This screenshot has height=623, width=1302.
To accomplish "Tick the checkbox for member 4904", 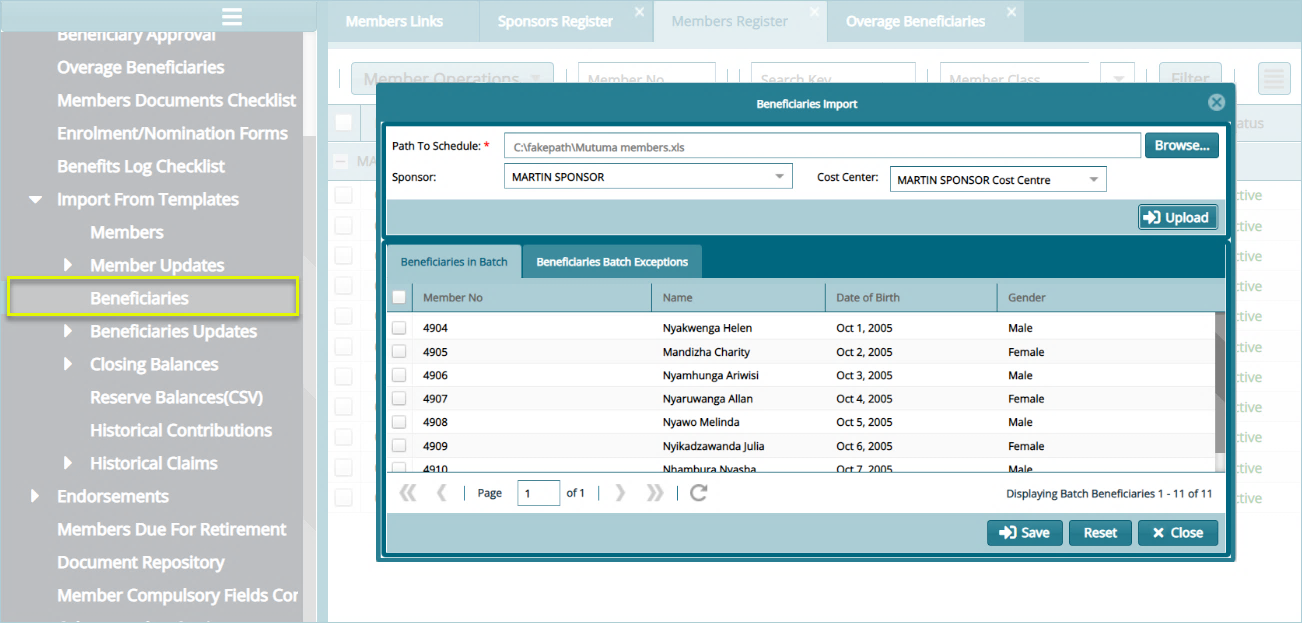I will coord(399,328).
